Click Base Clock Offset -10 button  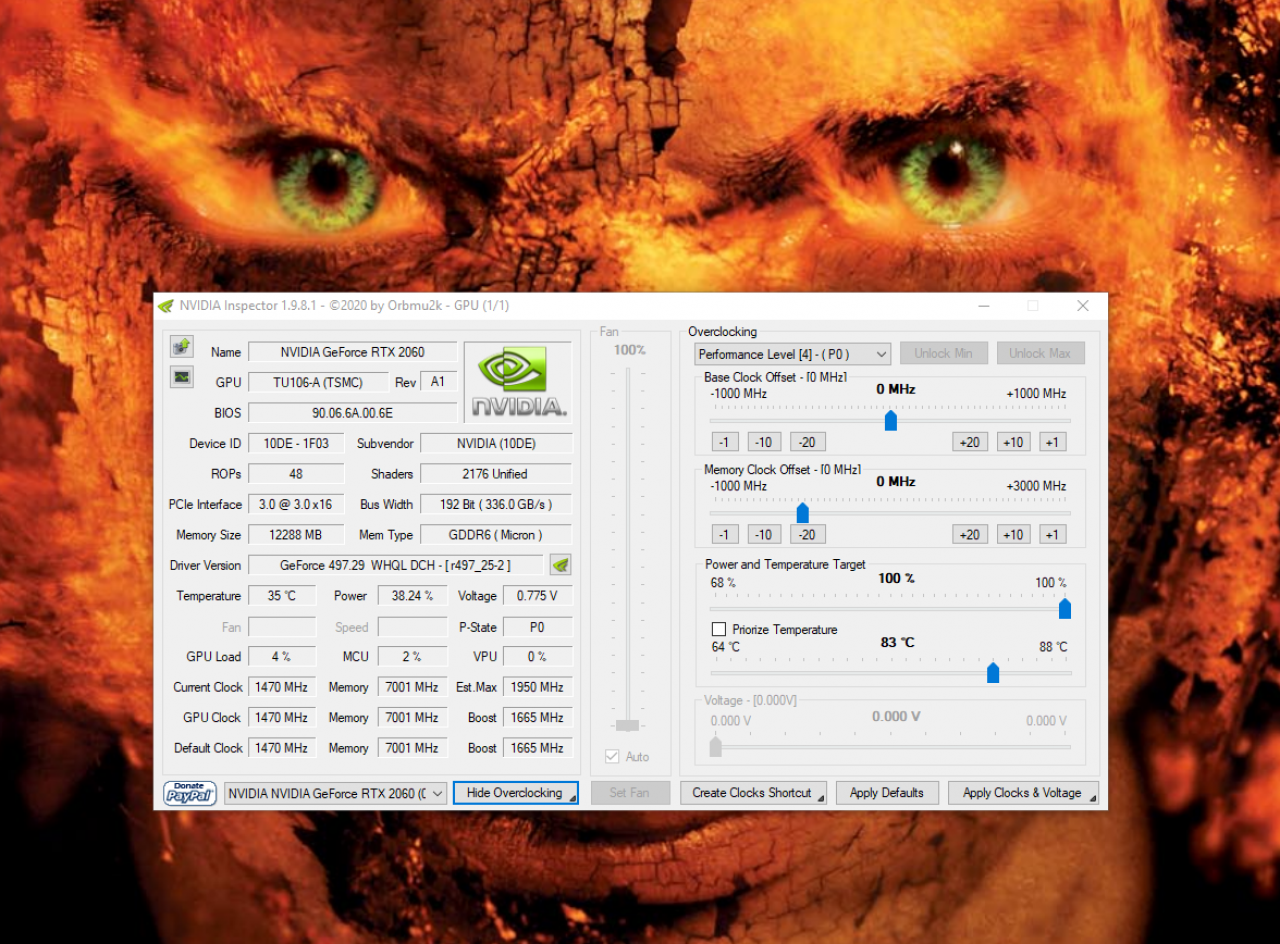click(x=763, y=442)
